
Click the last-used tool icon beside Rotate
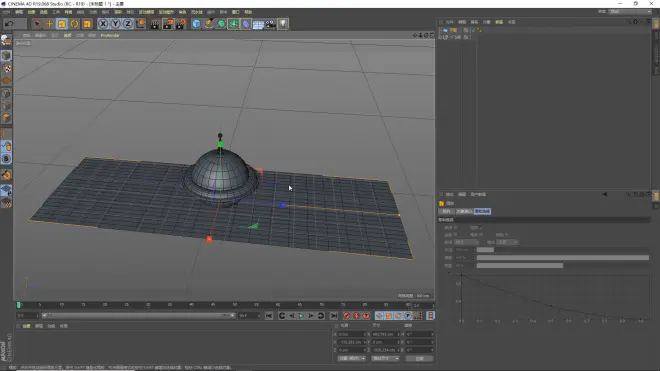pos(87,24)
